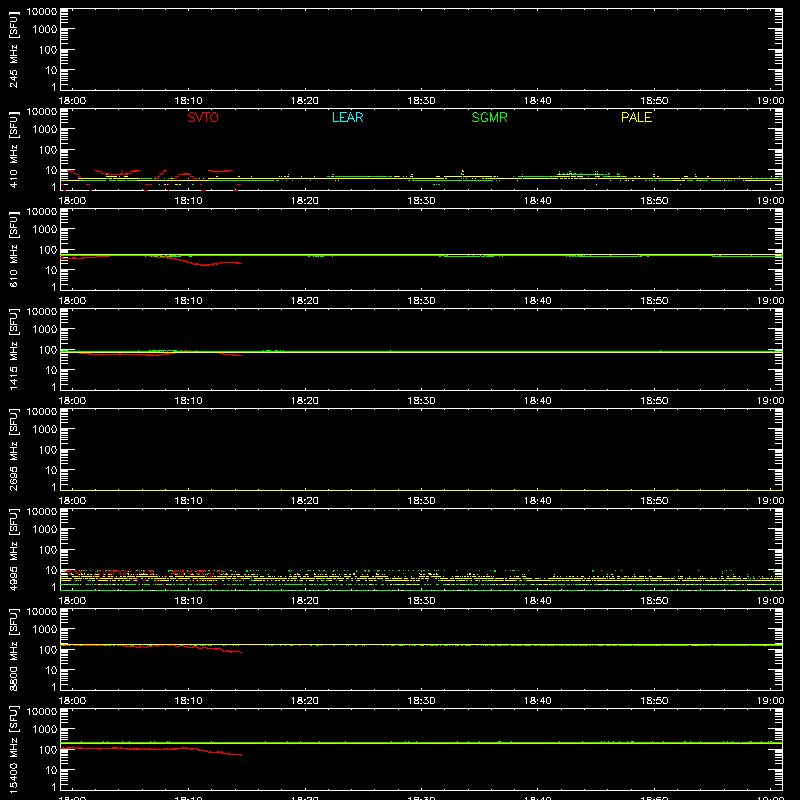The height and width of the screenshot is (800, 800).
Task: Select the 245 MHz [SFU] axis title
Action: 13,49
